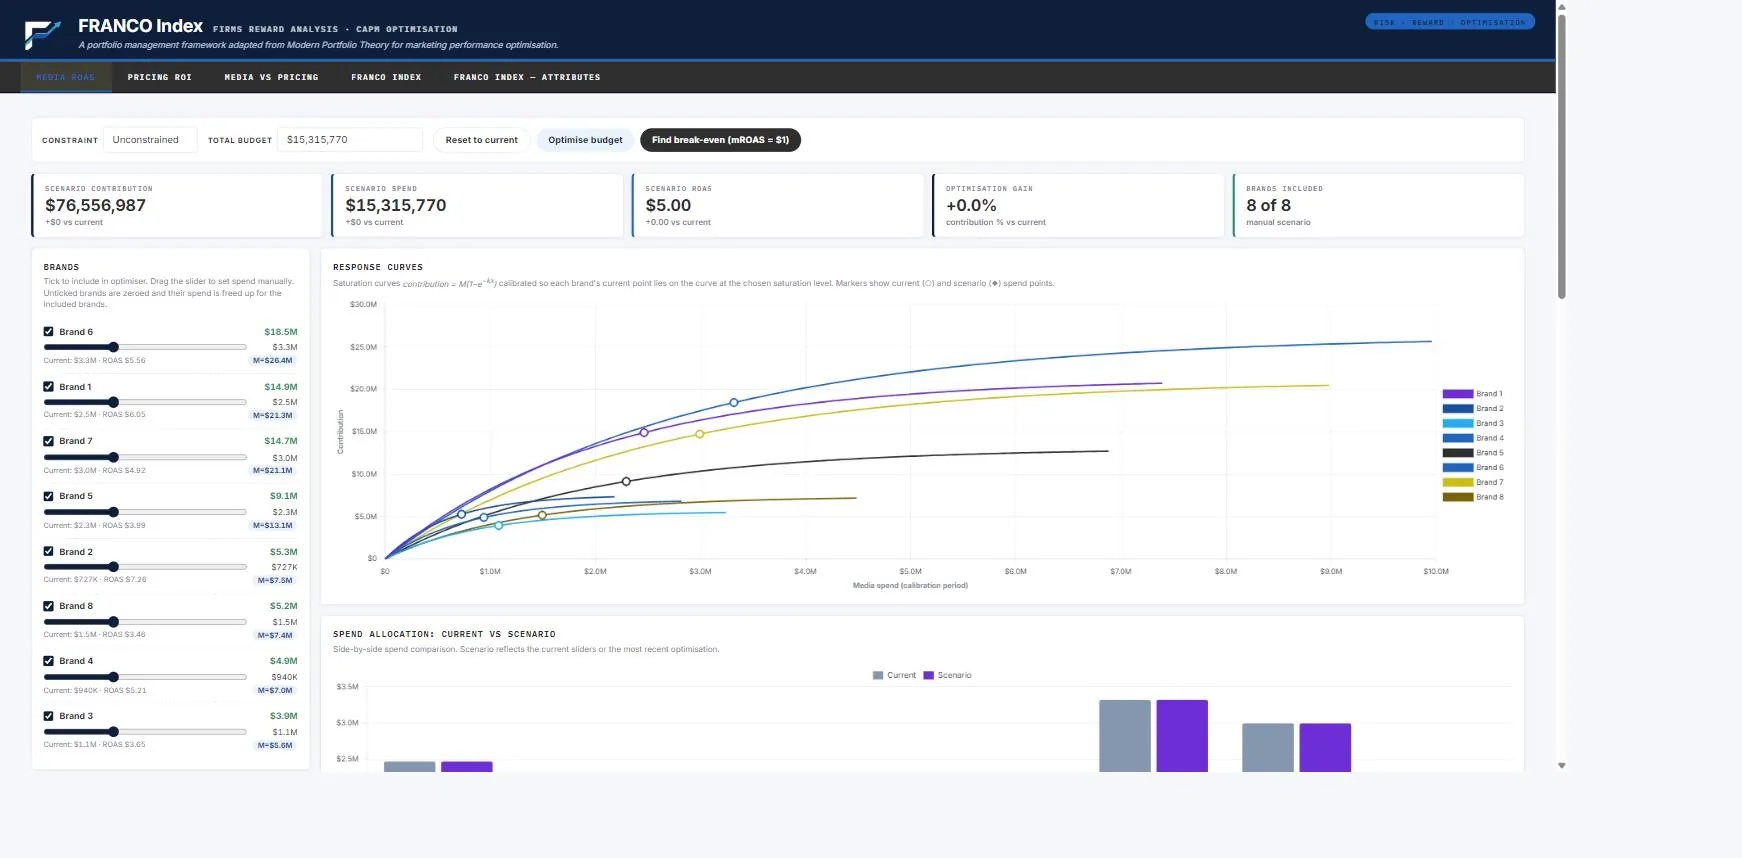Click the Brand 8 spend slider handle
Viewport: 1742px width, 858px height.
click(x=113, y=622)
